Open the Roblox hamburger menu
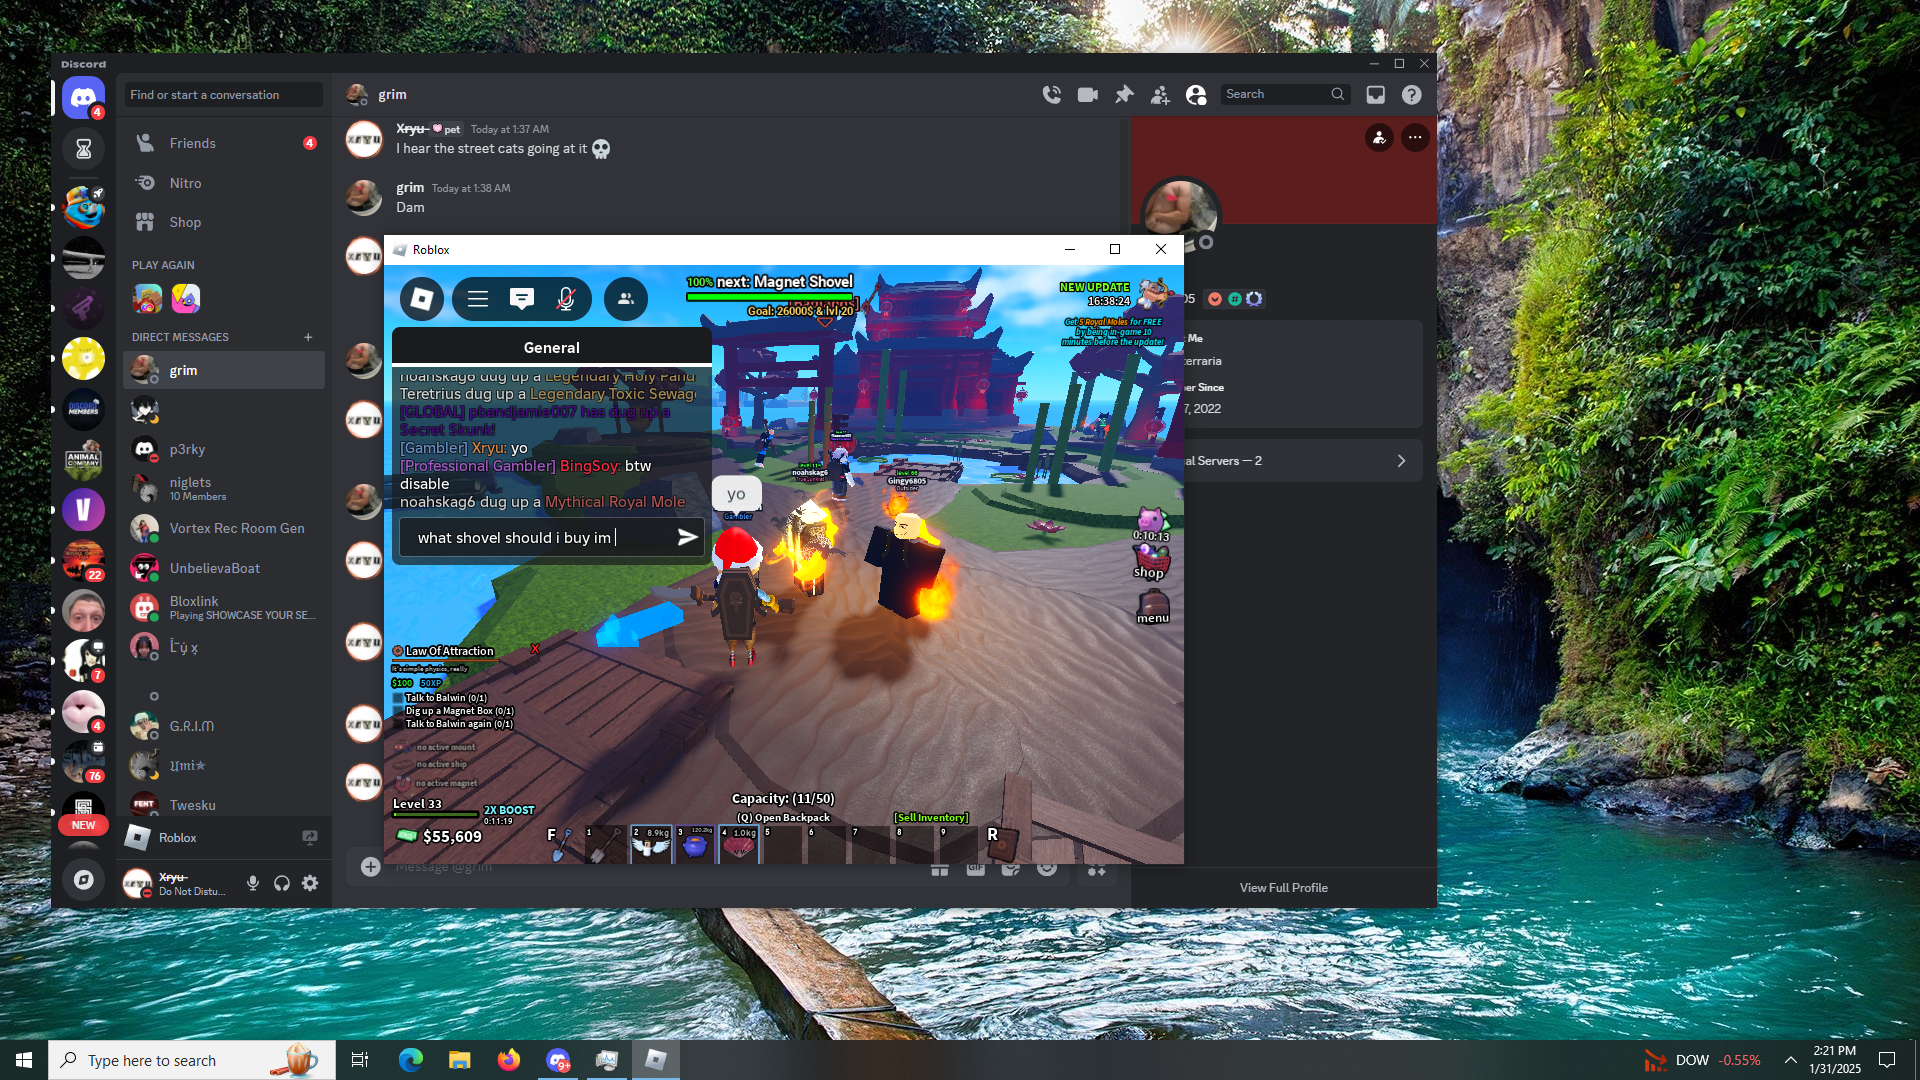This screenshot has width=1920, height=1080. coord(478,299)
